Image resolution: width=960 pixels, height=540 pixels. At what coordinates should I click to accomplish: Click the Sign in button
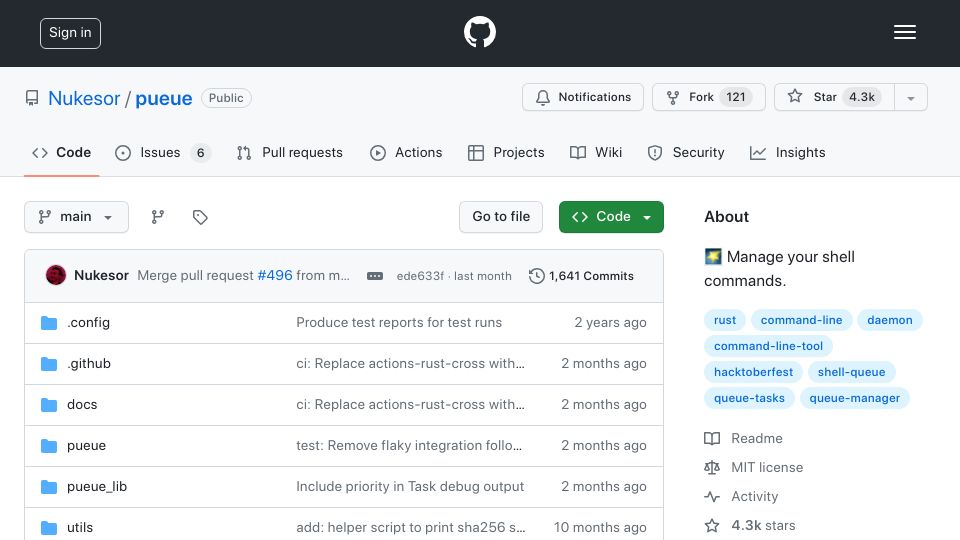[70, 33]
